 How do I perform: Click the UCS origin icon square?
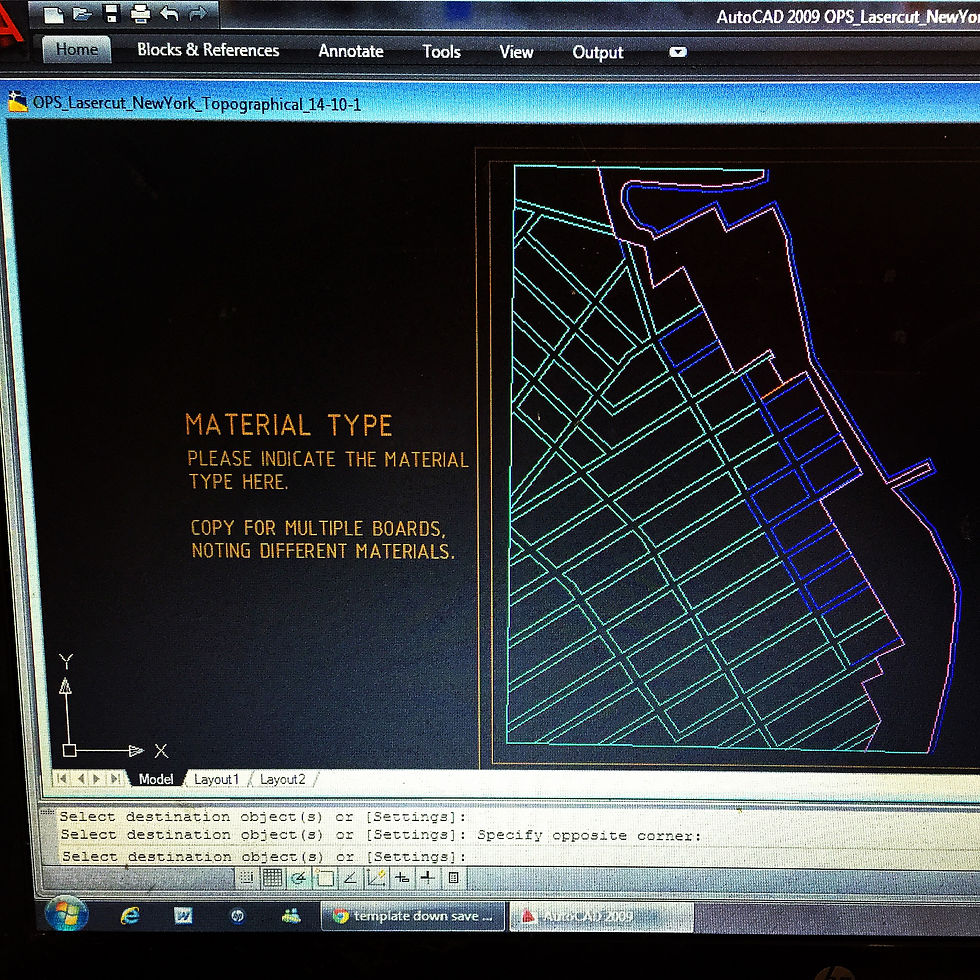[x=69, y=750]
